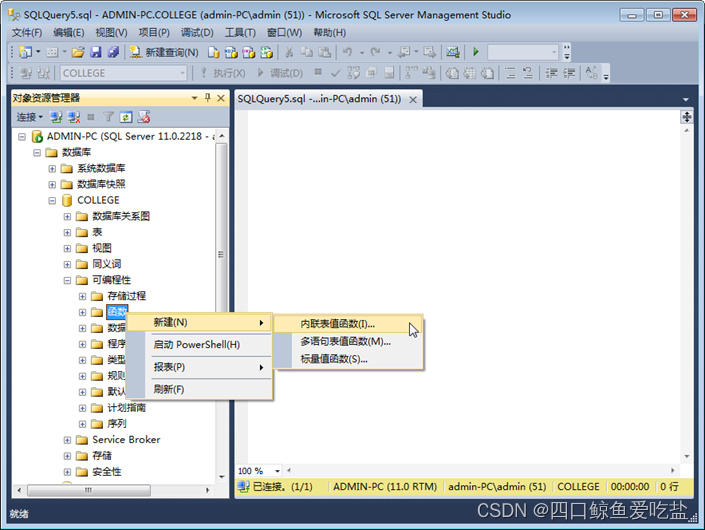The width and height of the screenshot is (705, 530).
Task: Choose Reports (报表) in context menu
Action: (200, 367)
